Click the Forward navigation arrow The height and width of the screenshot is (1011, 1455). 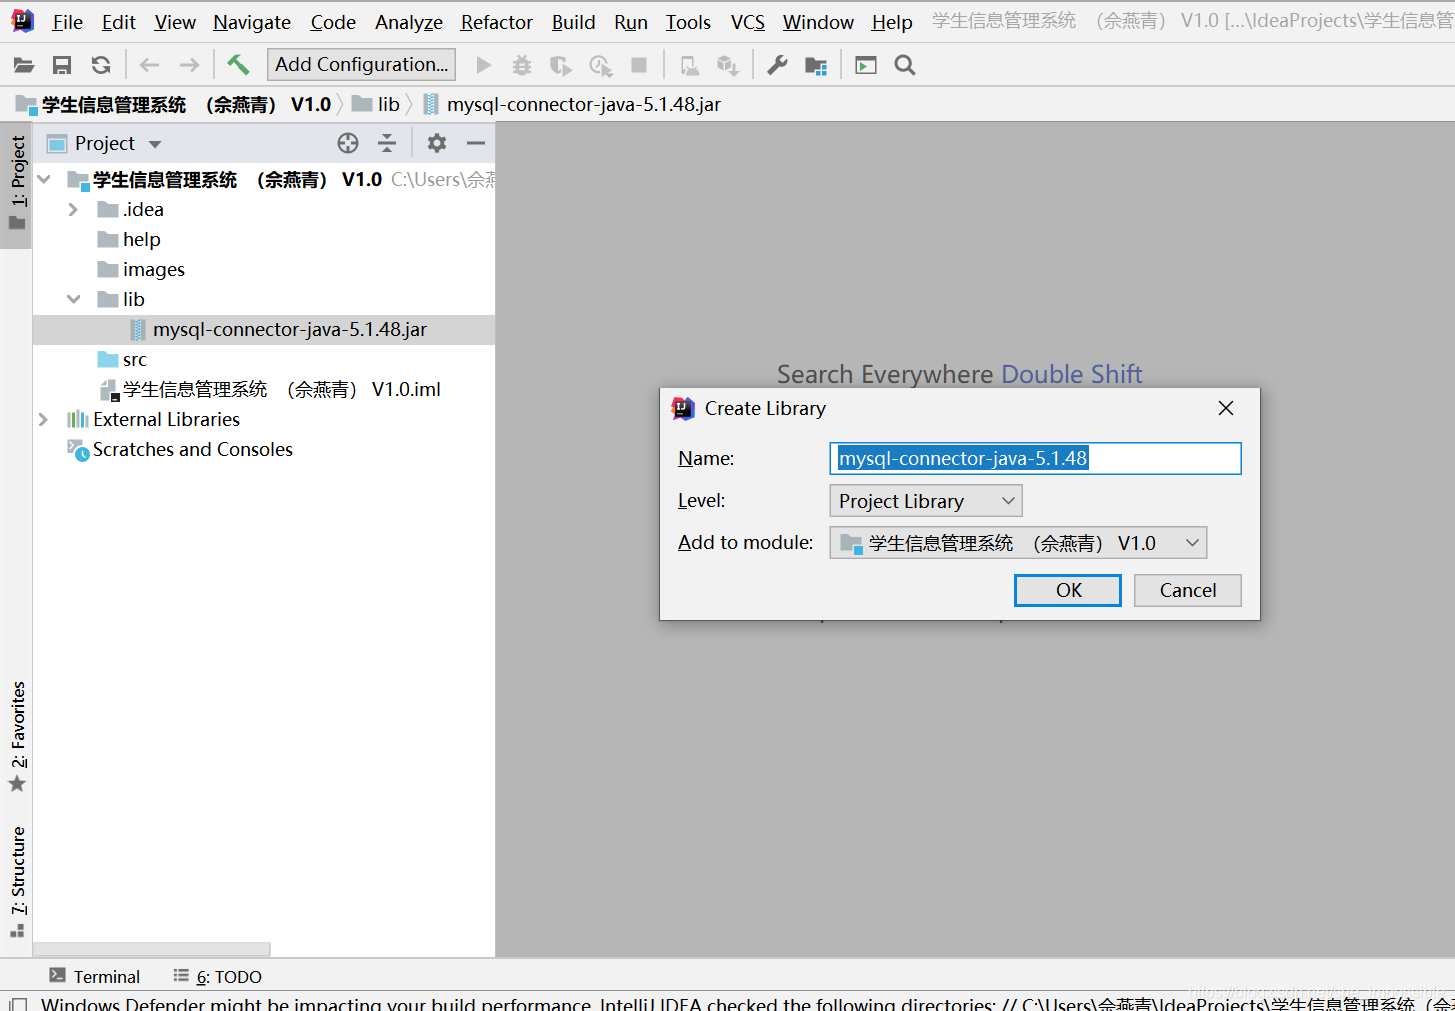tap(189, 65)
